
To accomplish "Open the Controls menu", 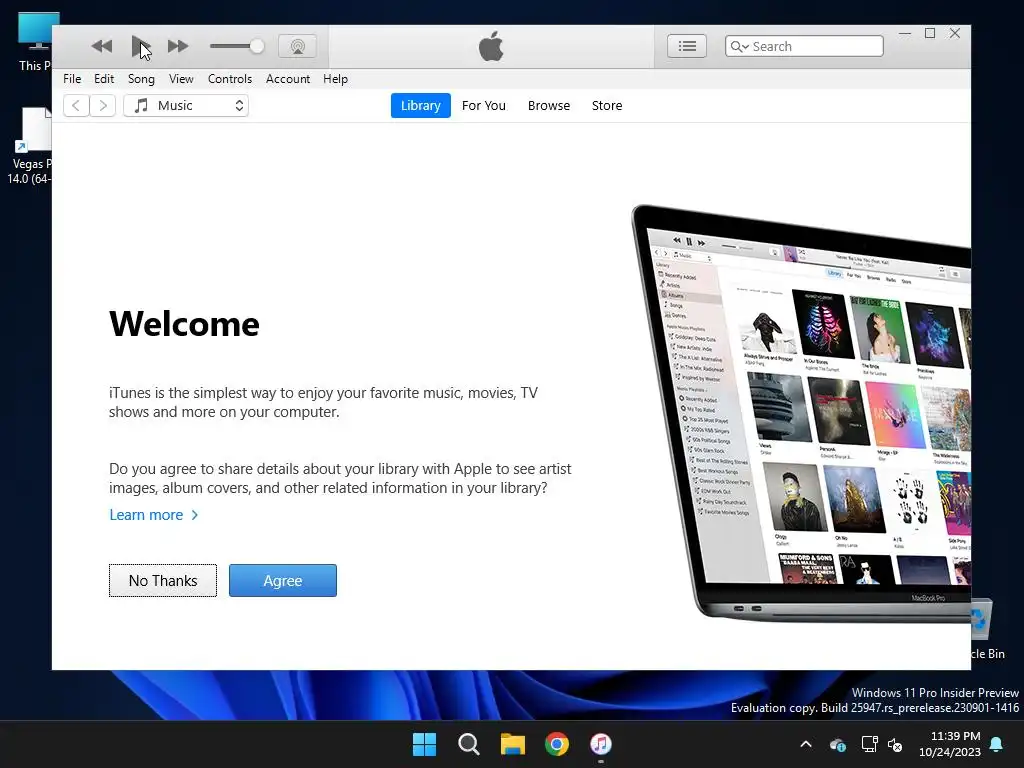I will tap(230, 79).
